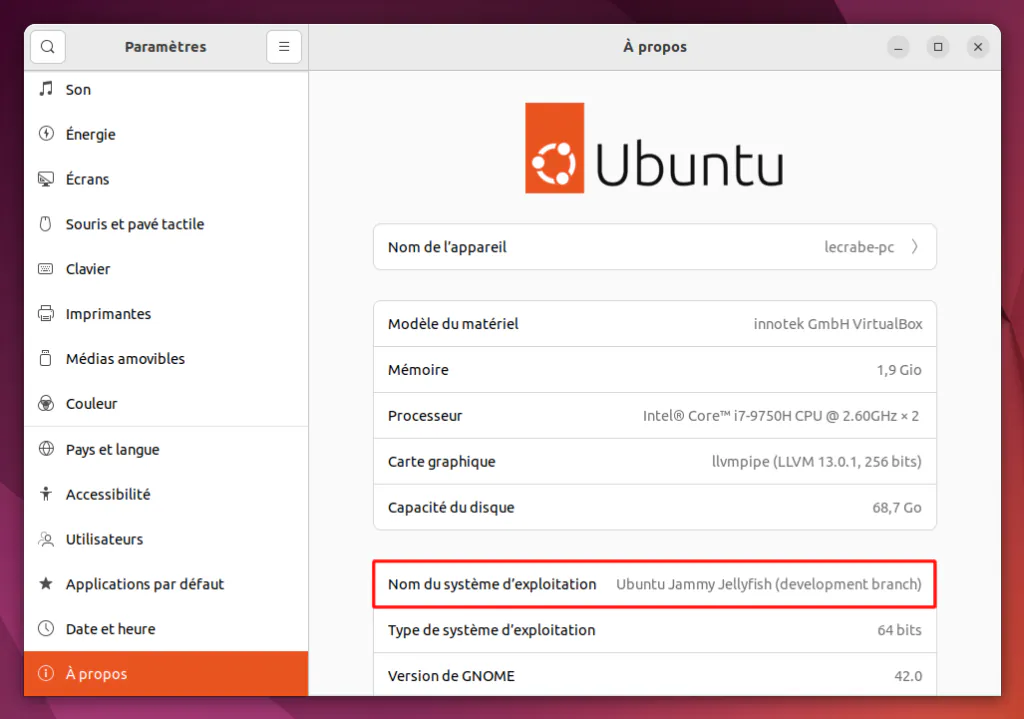The height and width of the screenshot is (719, 1024).
Task: Open Applications par défaut settings
Action: pyautogui.click(x=166, y=584)
